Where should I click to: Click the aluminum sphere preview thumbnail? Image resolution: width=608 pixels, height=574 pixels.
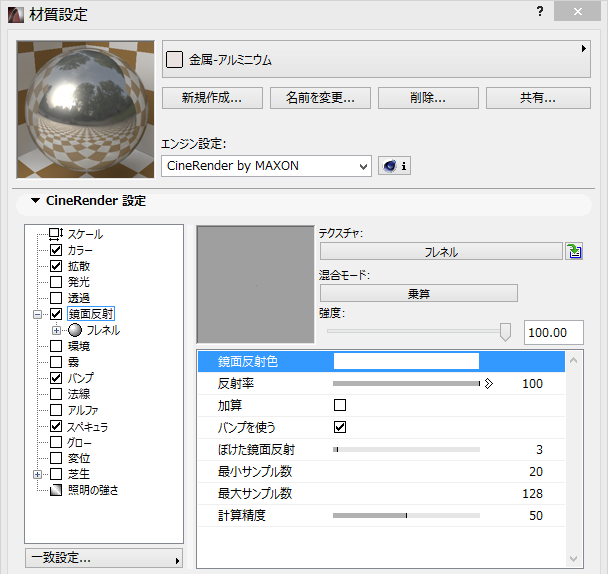[x=85, y=110]
